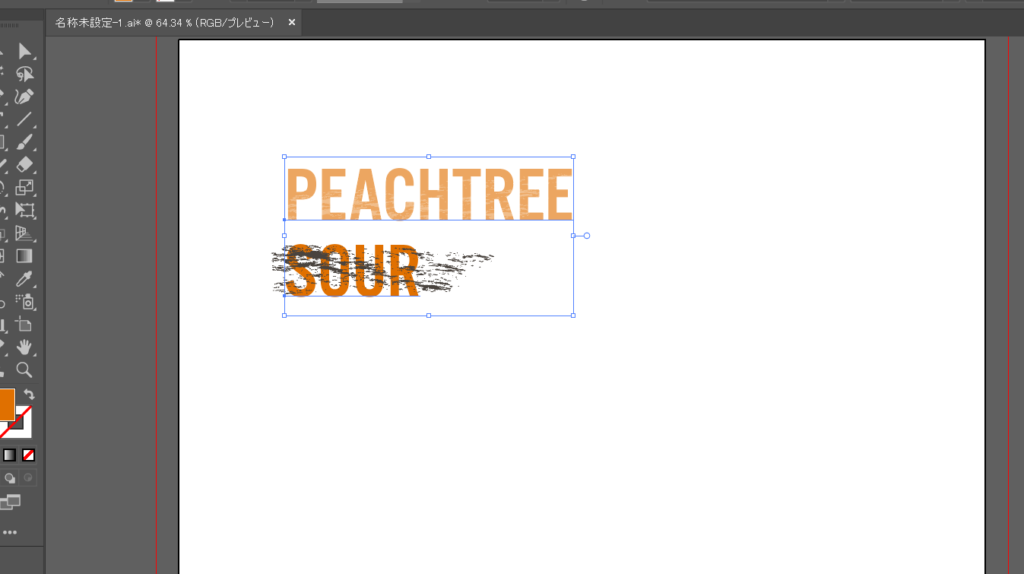Choose the Perspective Grid tool
Screen dimensions: 1024x574
tap(24, 233)
